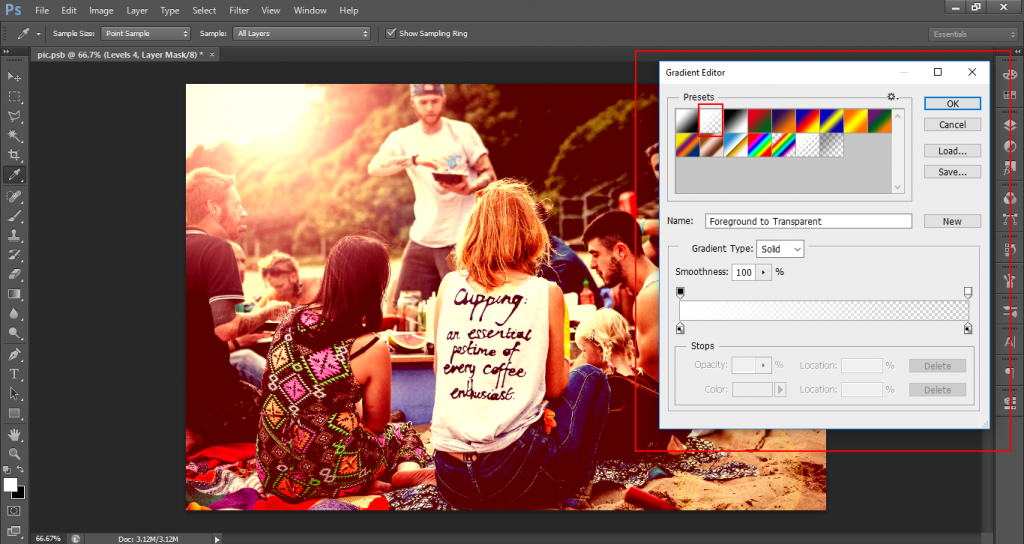1024x544 pixels.
Task: Select the rainbow Spectrum gradient preset
Action: click(x=760, y=145)
